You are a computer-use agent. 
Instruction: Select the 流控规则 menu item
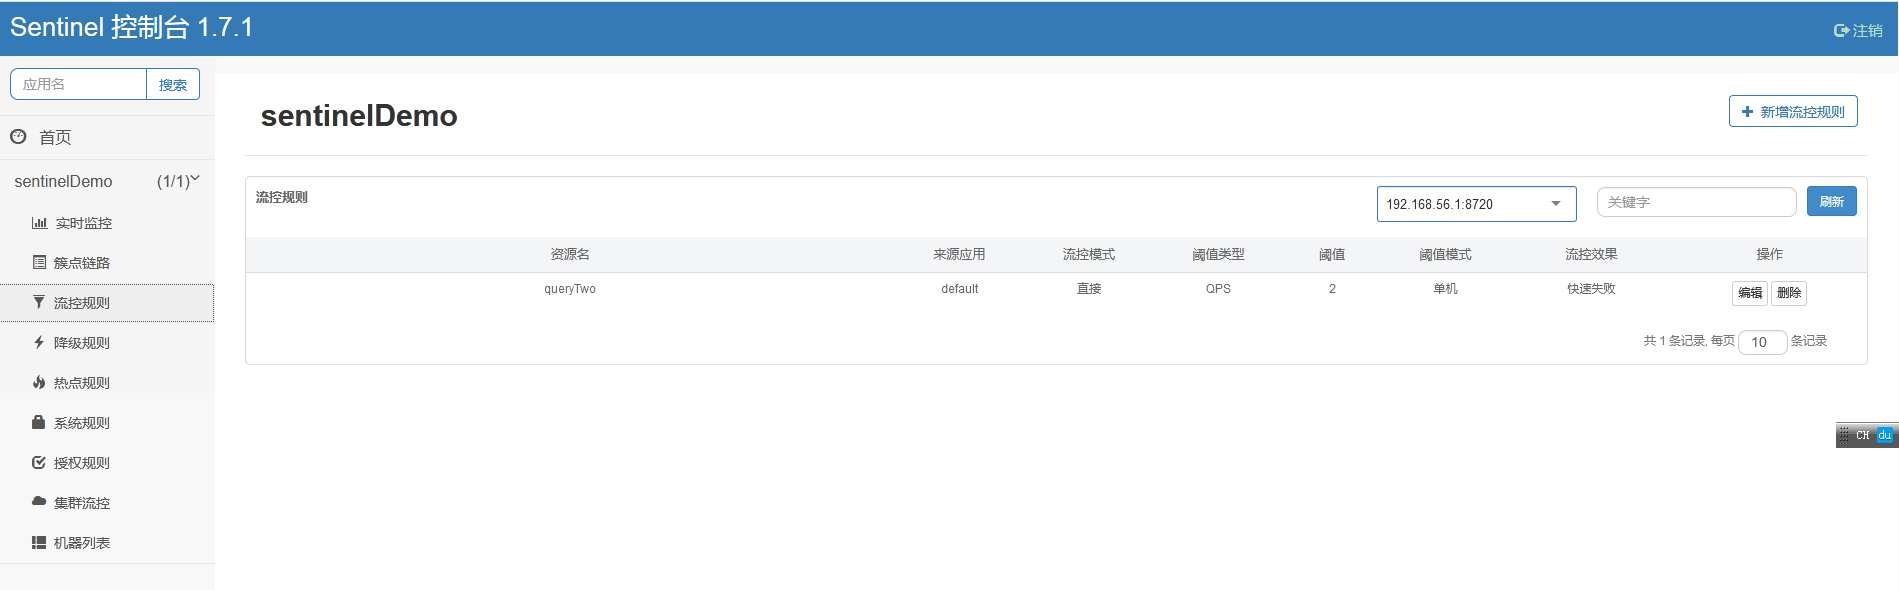(107, 303)
